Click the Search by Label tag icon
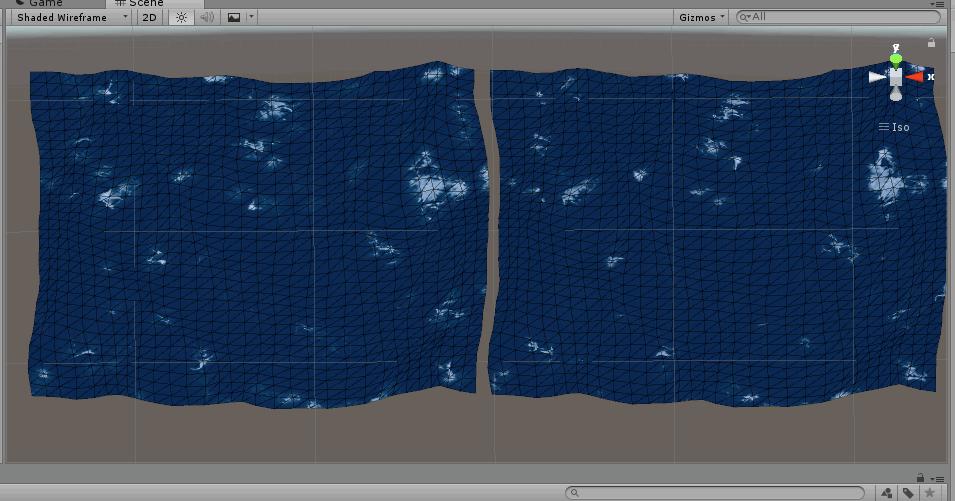The height and width of the screenshot is (501, 955). (x=908, y=493)
